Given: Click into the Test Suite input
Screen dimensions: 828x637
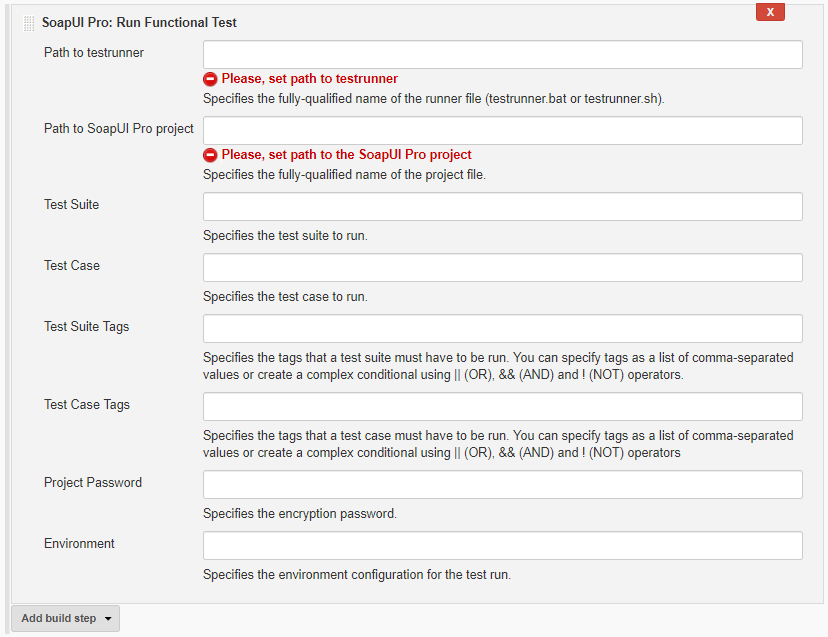Looking at the screenshot, I should [503, 207].
